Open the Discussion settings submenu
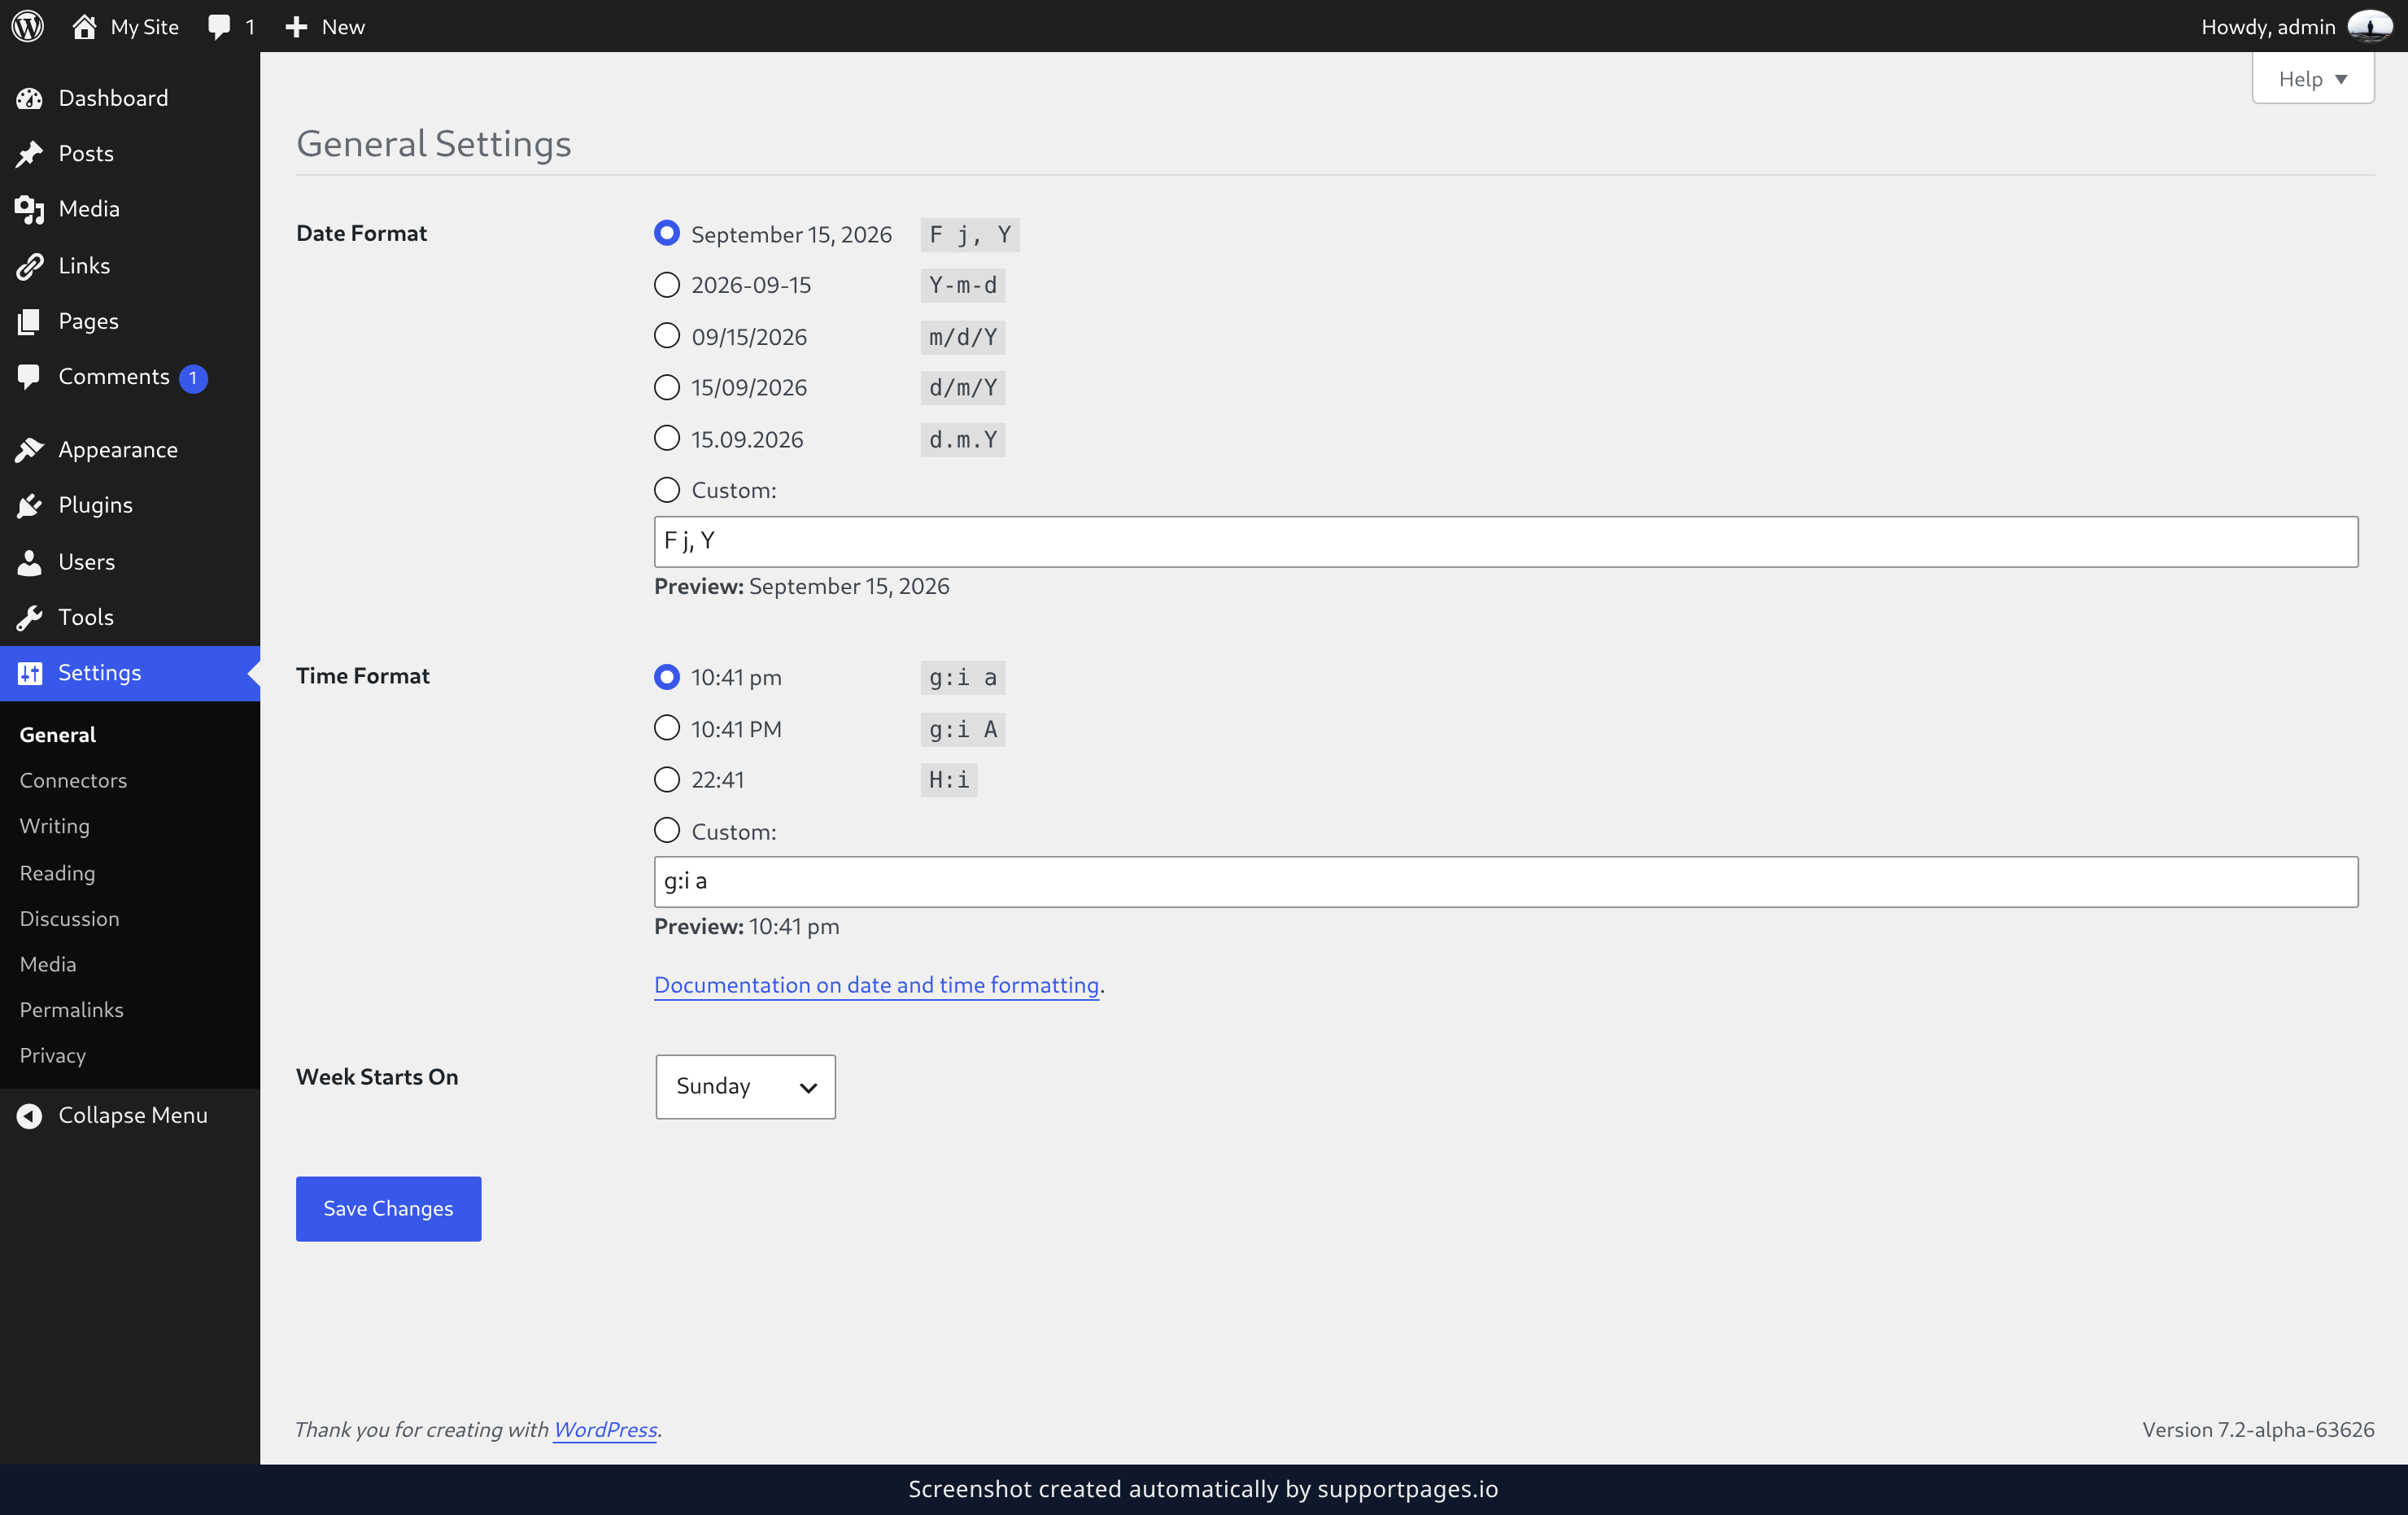 coord(69,919)
